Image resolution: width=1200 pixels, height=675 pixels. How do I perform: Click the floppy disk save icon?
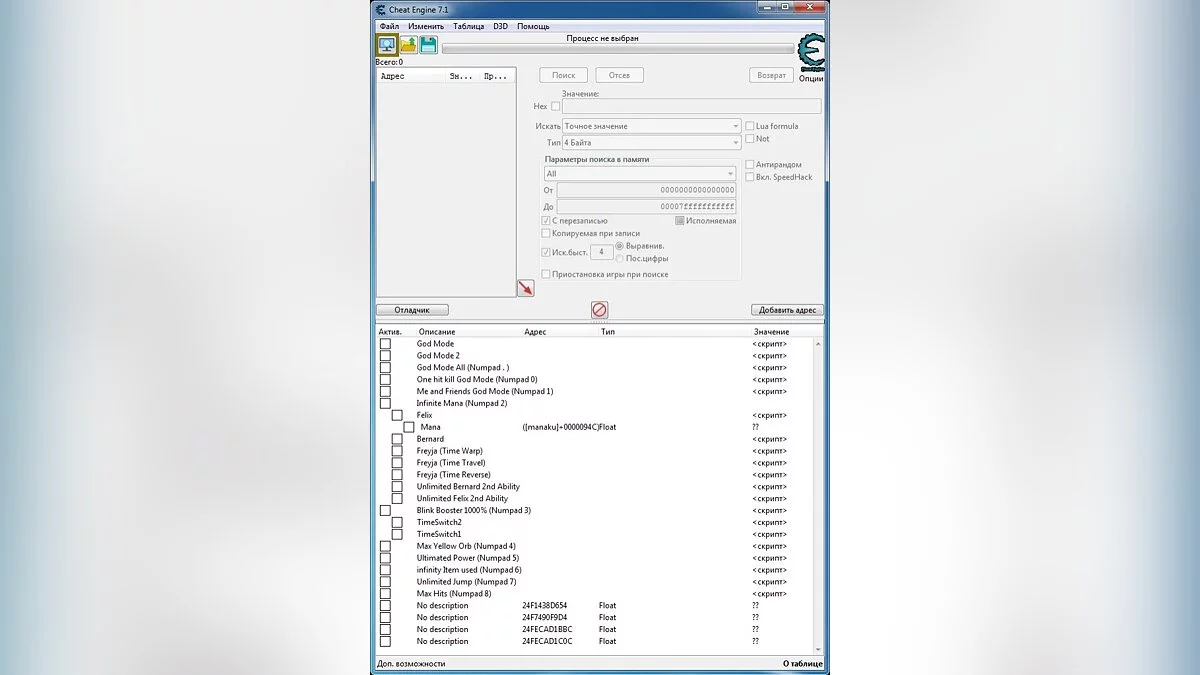pos(428,45)
